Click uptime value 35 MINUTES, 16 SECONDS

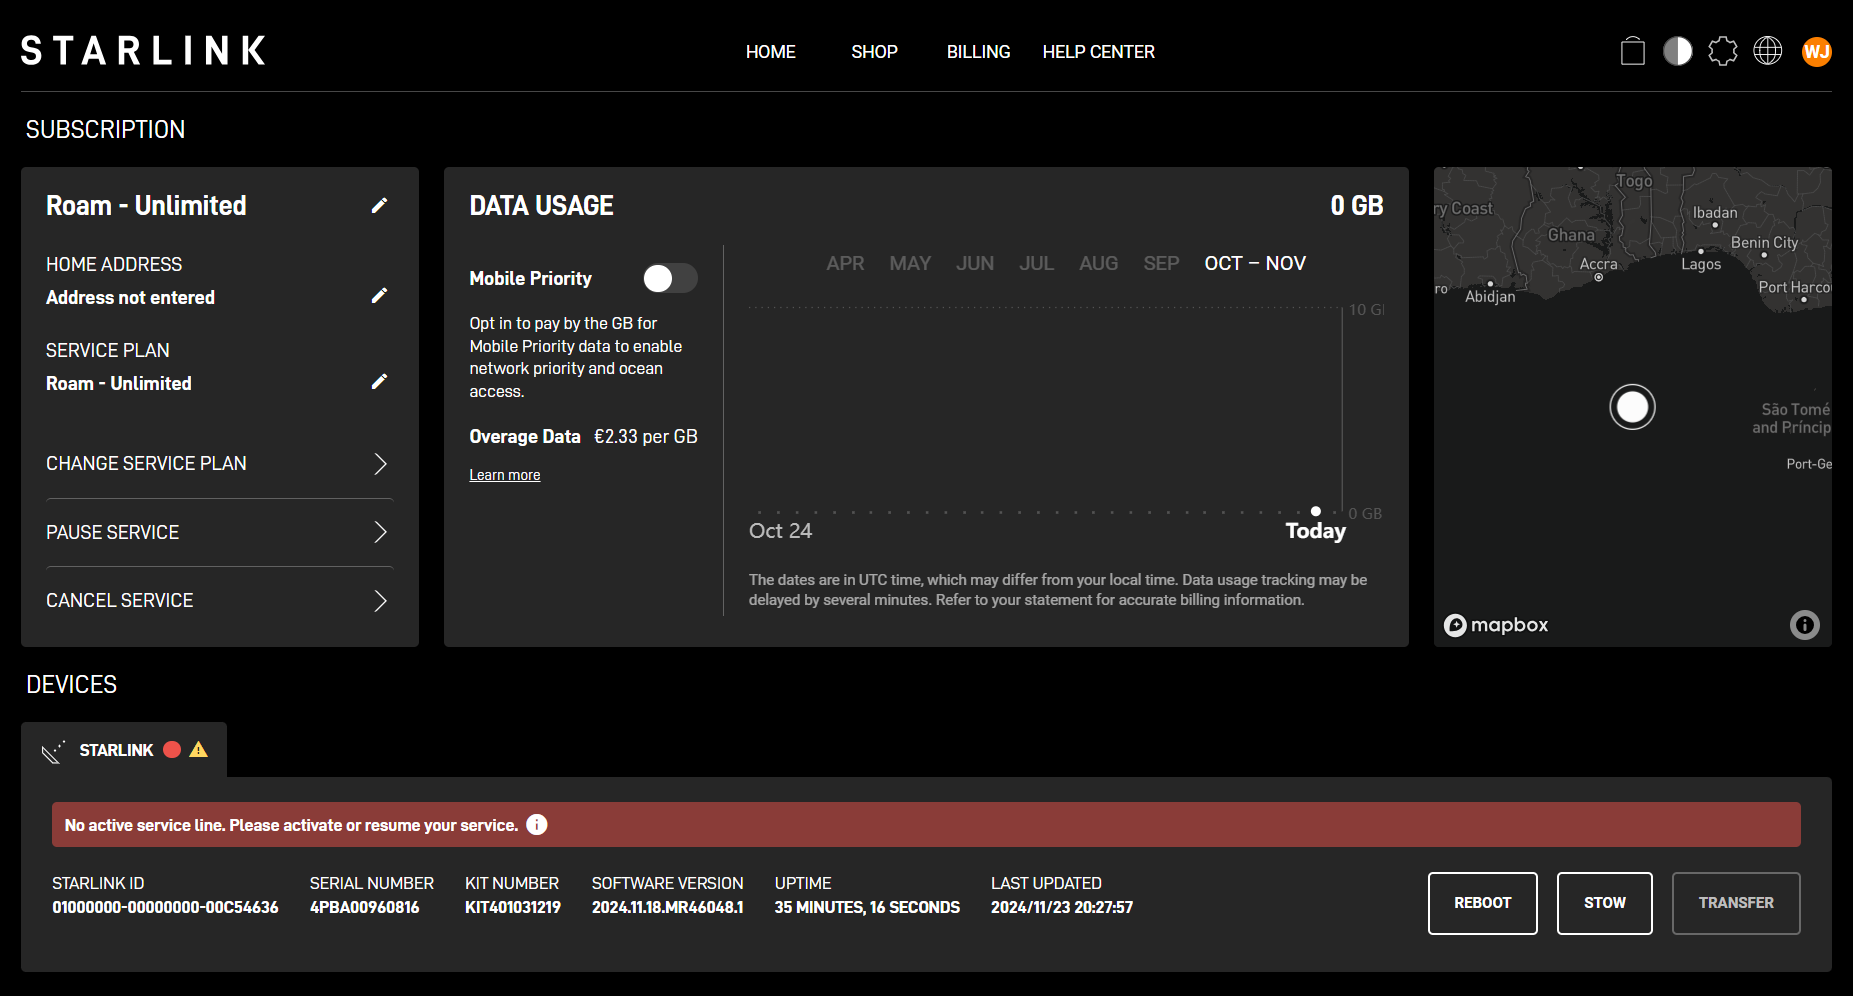coord(867,907)
